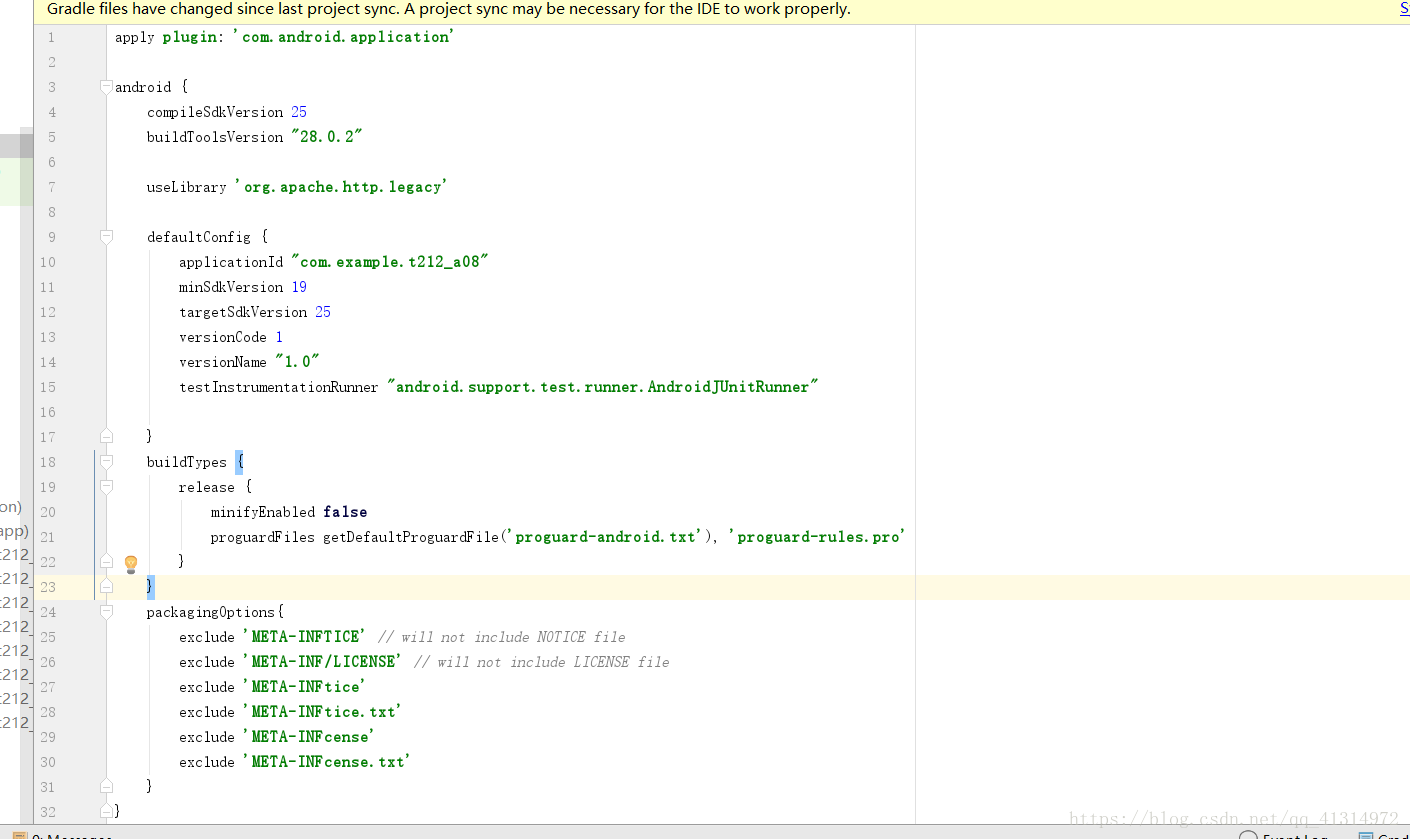The height and width of the screenshot is (839, 1410).
Task: Click line number 1 in the gutter
Action: click(x=51, y=37)
